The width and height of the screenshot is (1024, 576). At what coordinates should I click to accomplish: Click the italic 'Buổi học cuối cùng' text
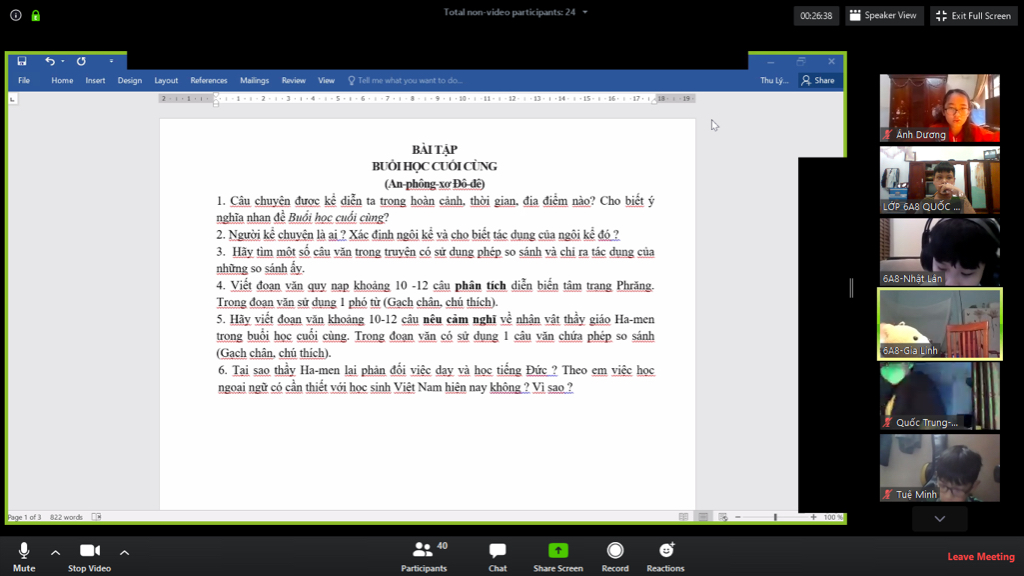pyautogui.click(x=336, y=217)
